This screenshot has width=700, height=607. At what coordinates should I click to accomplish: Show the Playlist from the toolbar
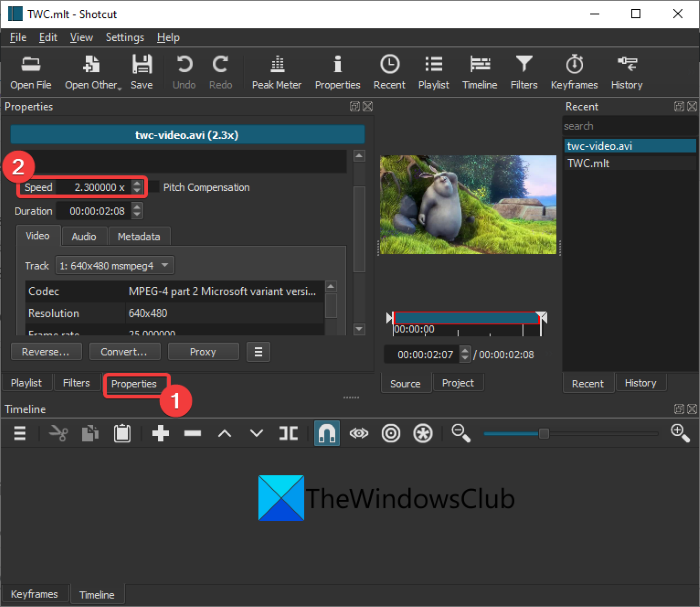click(x=433, y=72)
